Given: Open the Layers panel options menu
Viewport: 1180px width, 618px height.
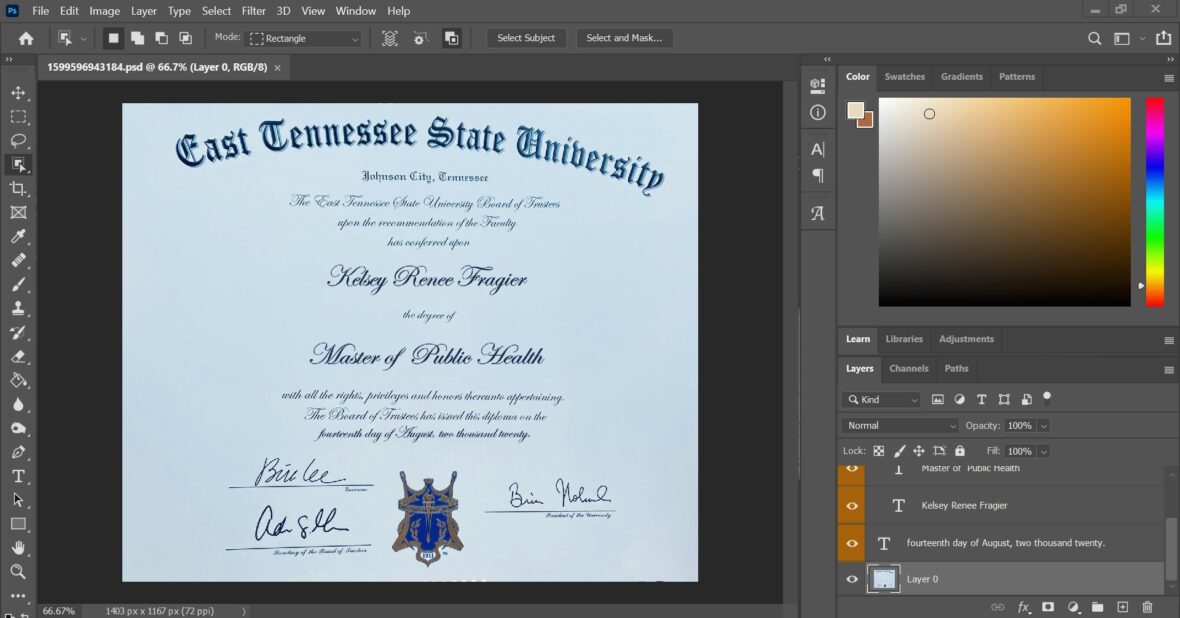Looking at the screenshot, I should pos(1169,370).
